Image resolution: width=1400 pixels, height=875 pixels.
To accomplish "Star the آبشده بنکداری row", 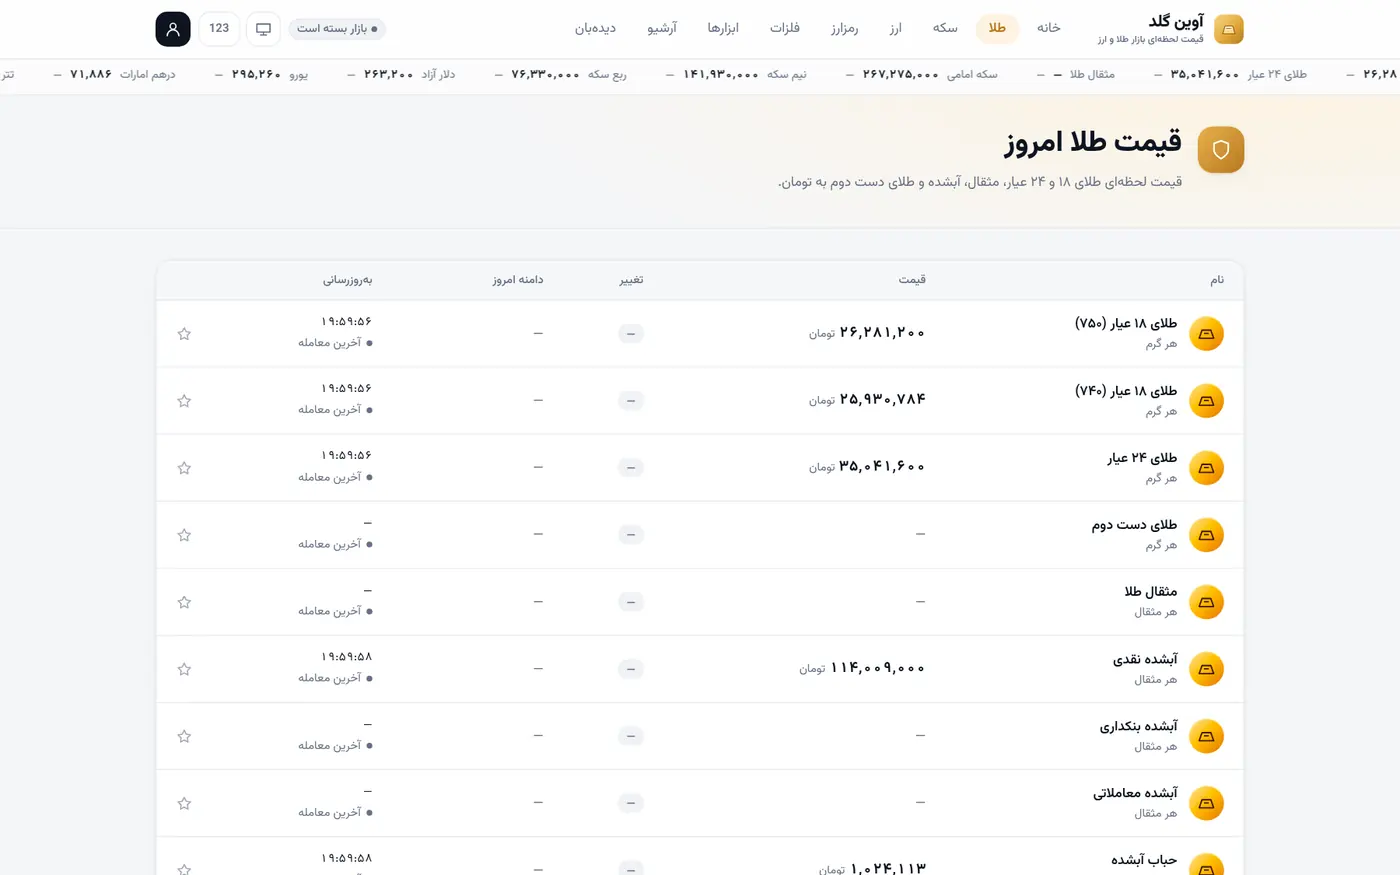I will pos(184,736).
